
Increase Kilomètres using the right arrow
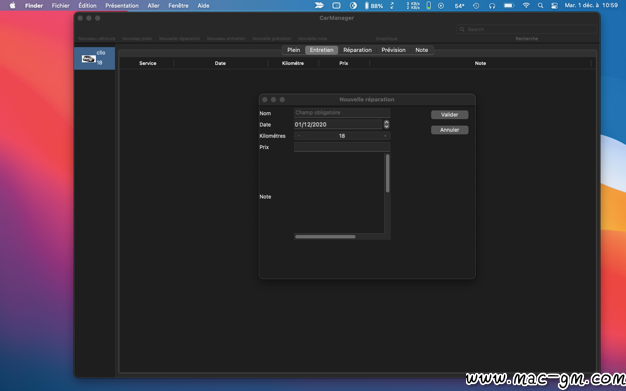click(x=385, y=136)
